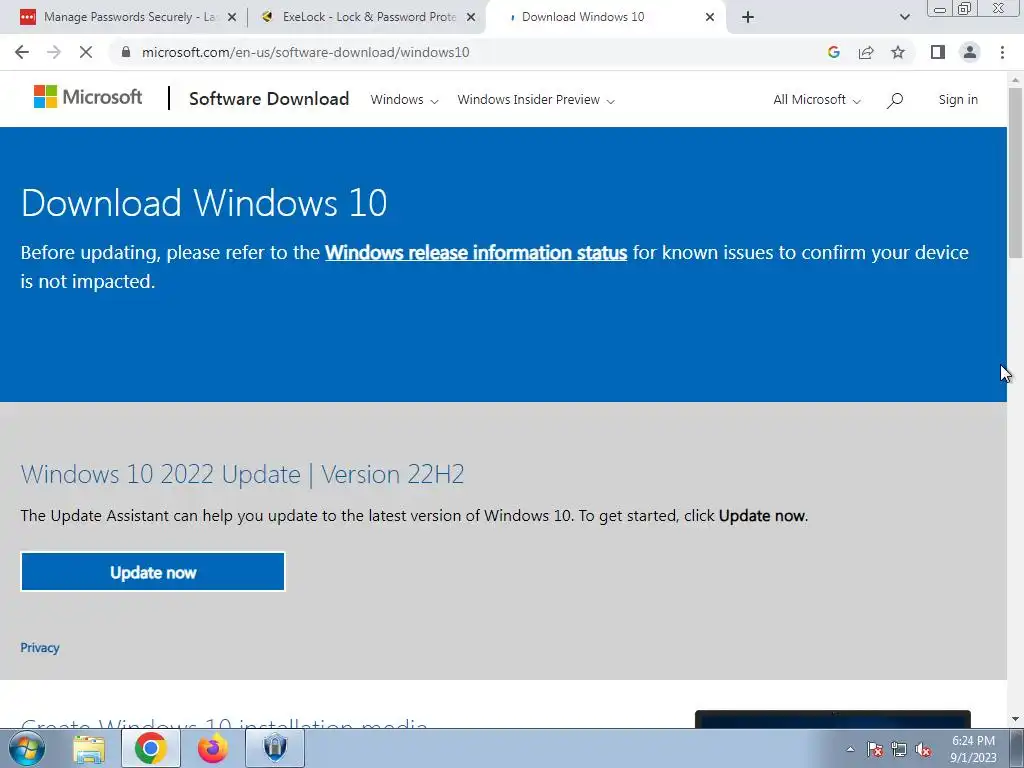Open the Privacy link
Image resolution: width=1024 pixels, height=768 pixels.
click(x=40, y=648)
